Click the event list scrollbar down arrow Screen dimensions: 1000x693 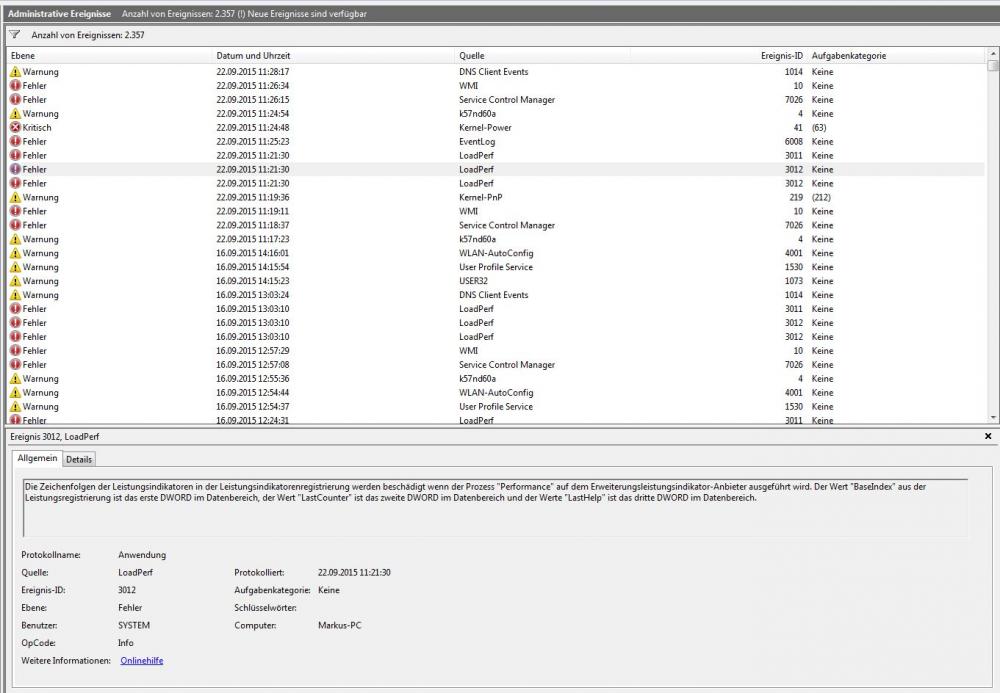pyautogui.click(x=992, y=418)
